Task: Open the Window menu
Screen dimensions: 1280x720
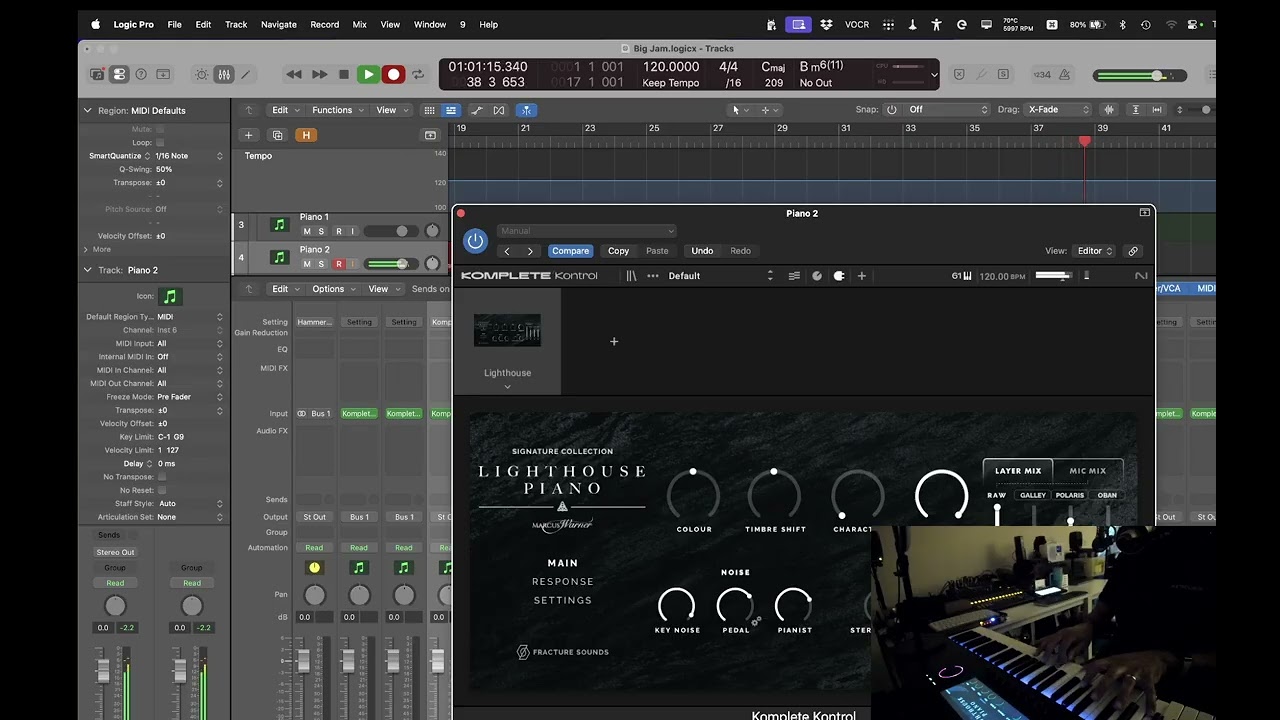Action: point(430,24)
